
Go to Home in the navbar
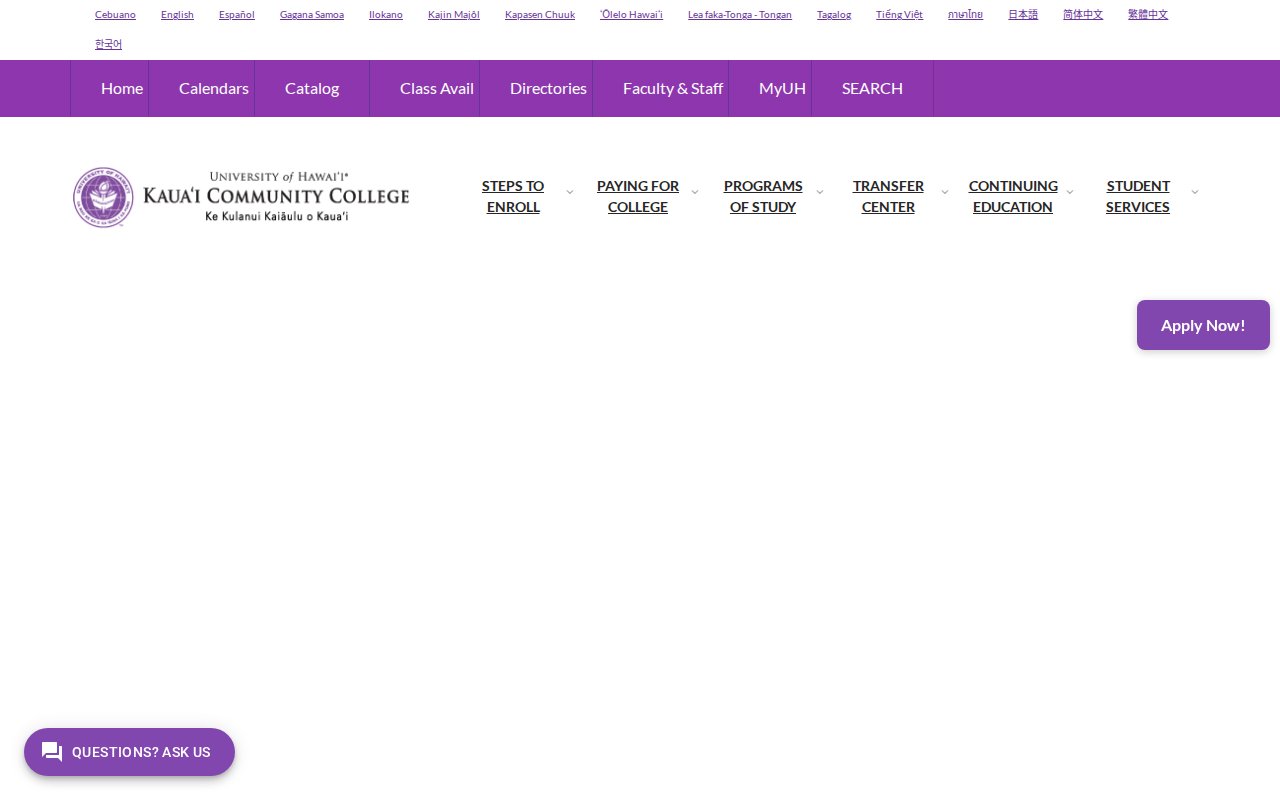122,88
